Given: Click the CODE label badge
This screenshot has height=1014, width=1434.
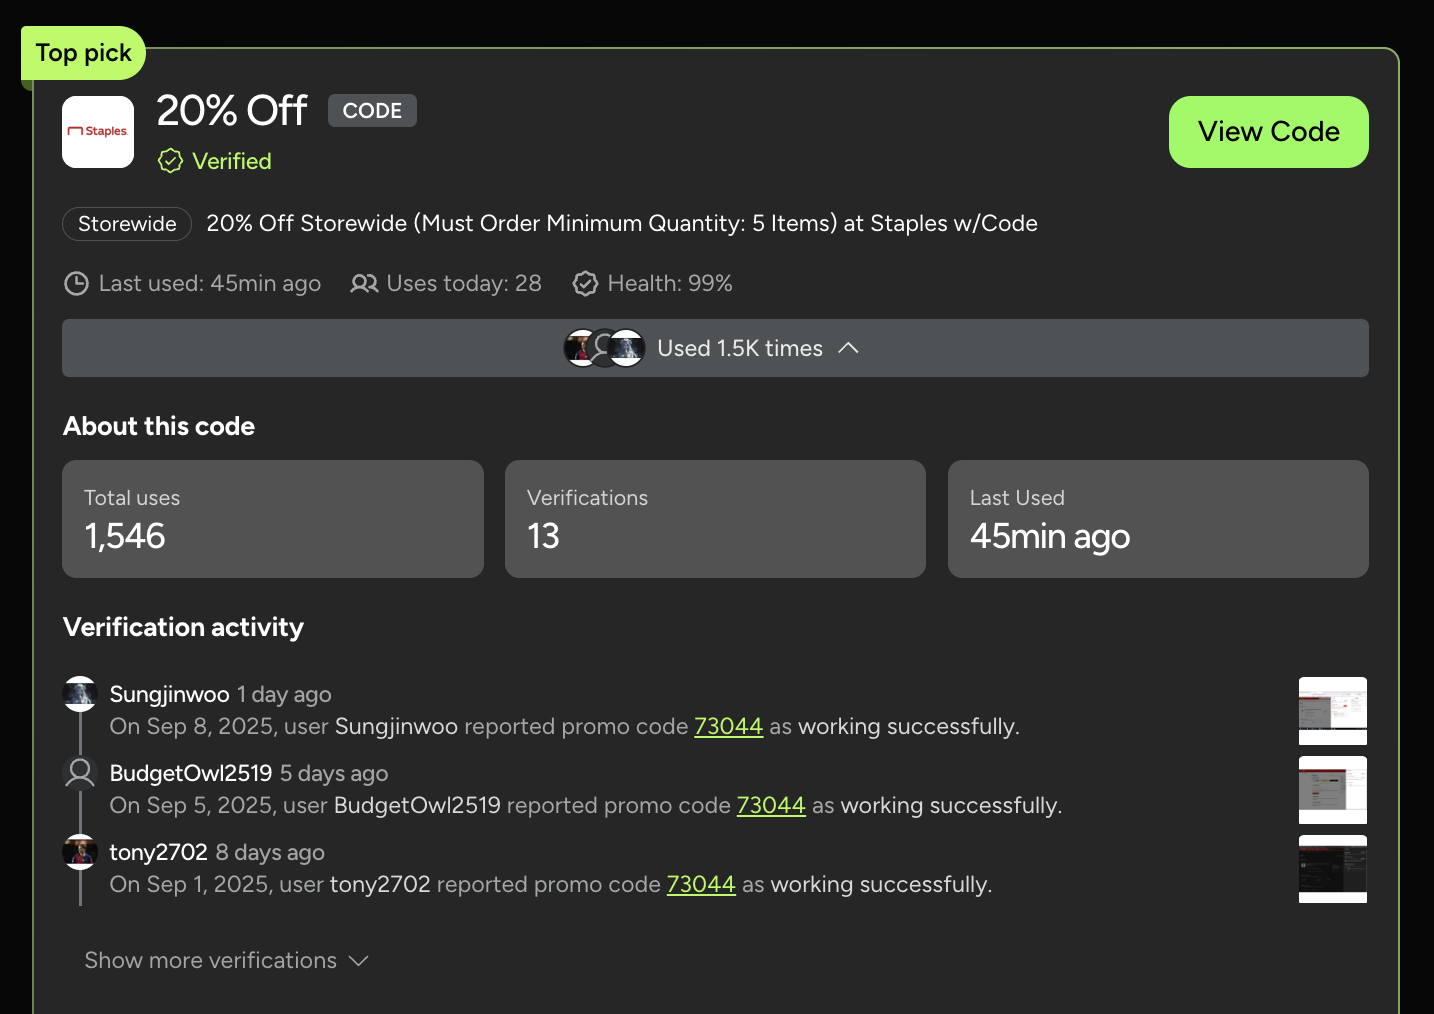Looking at the screenshot, I should tap(372, 111).
